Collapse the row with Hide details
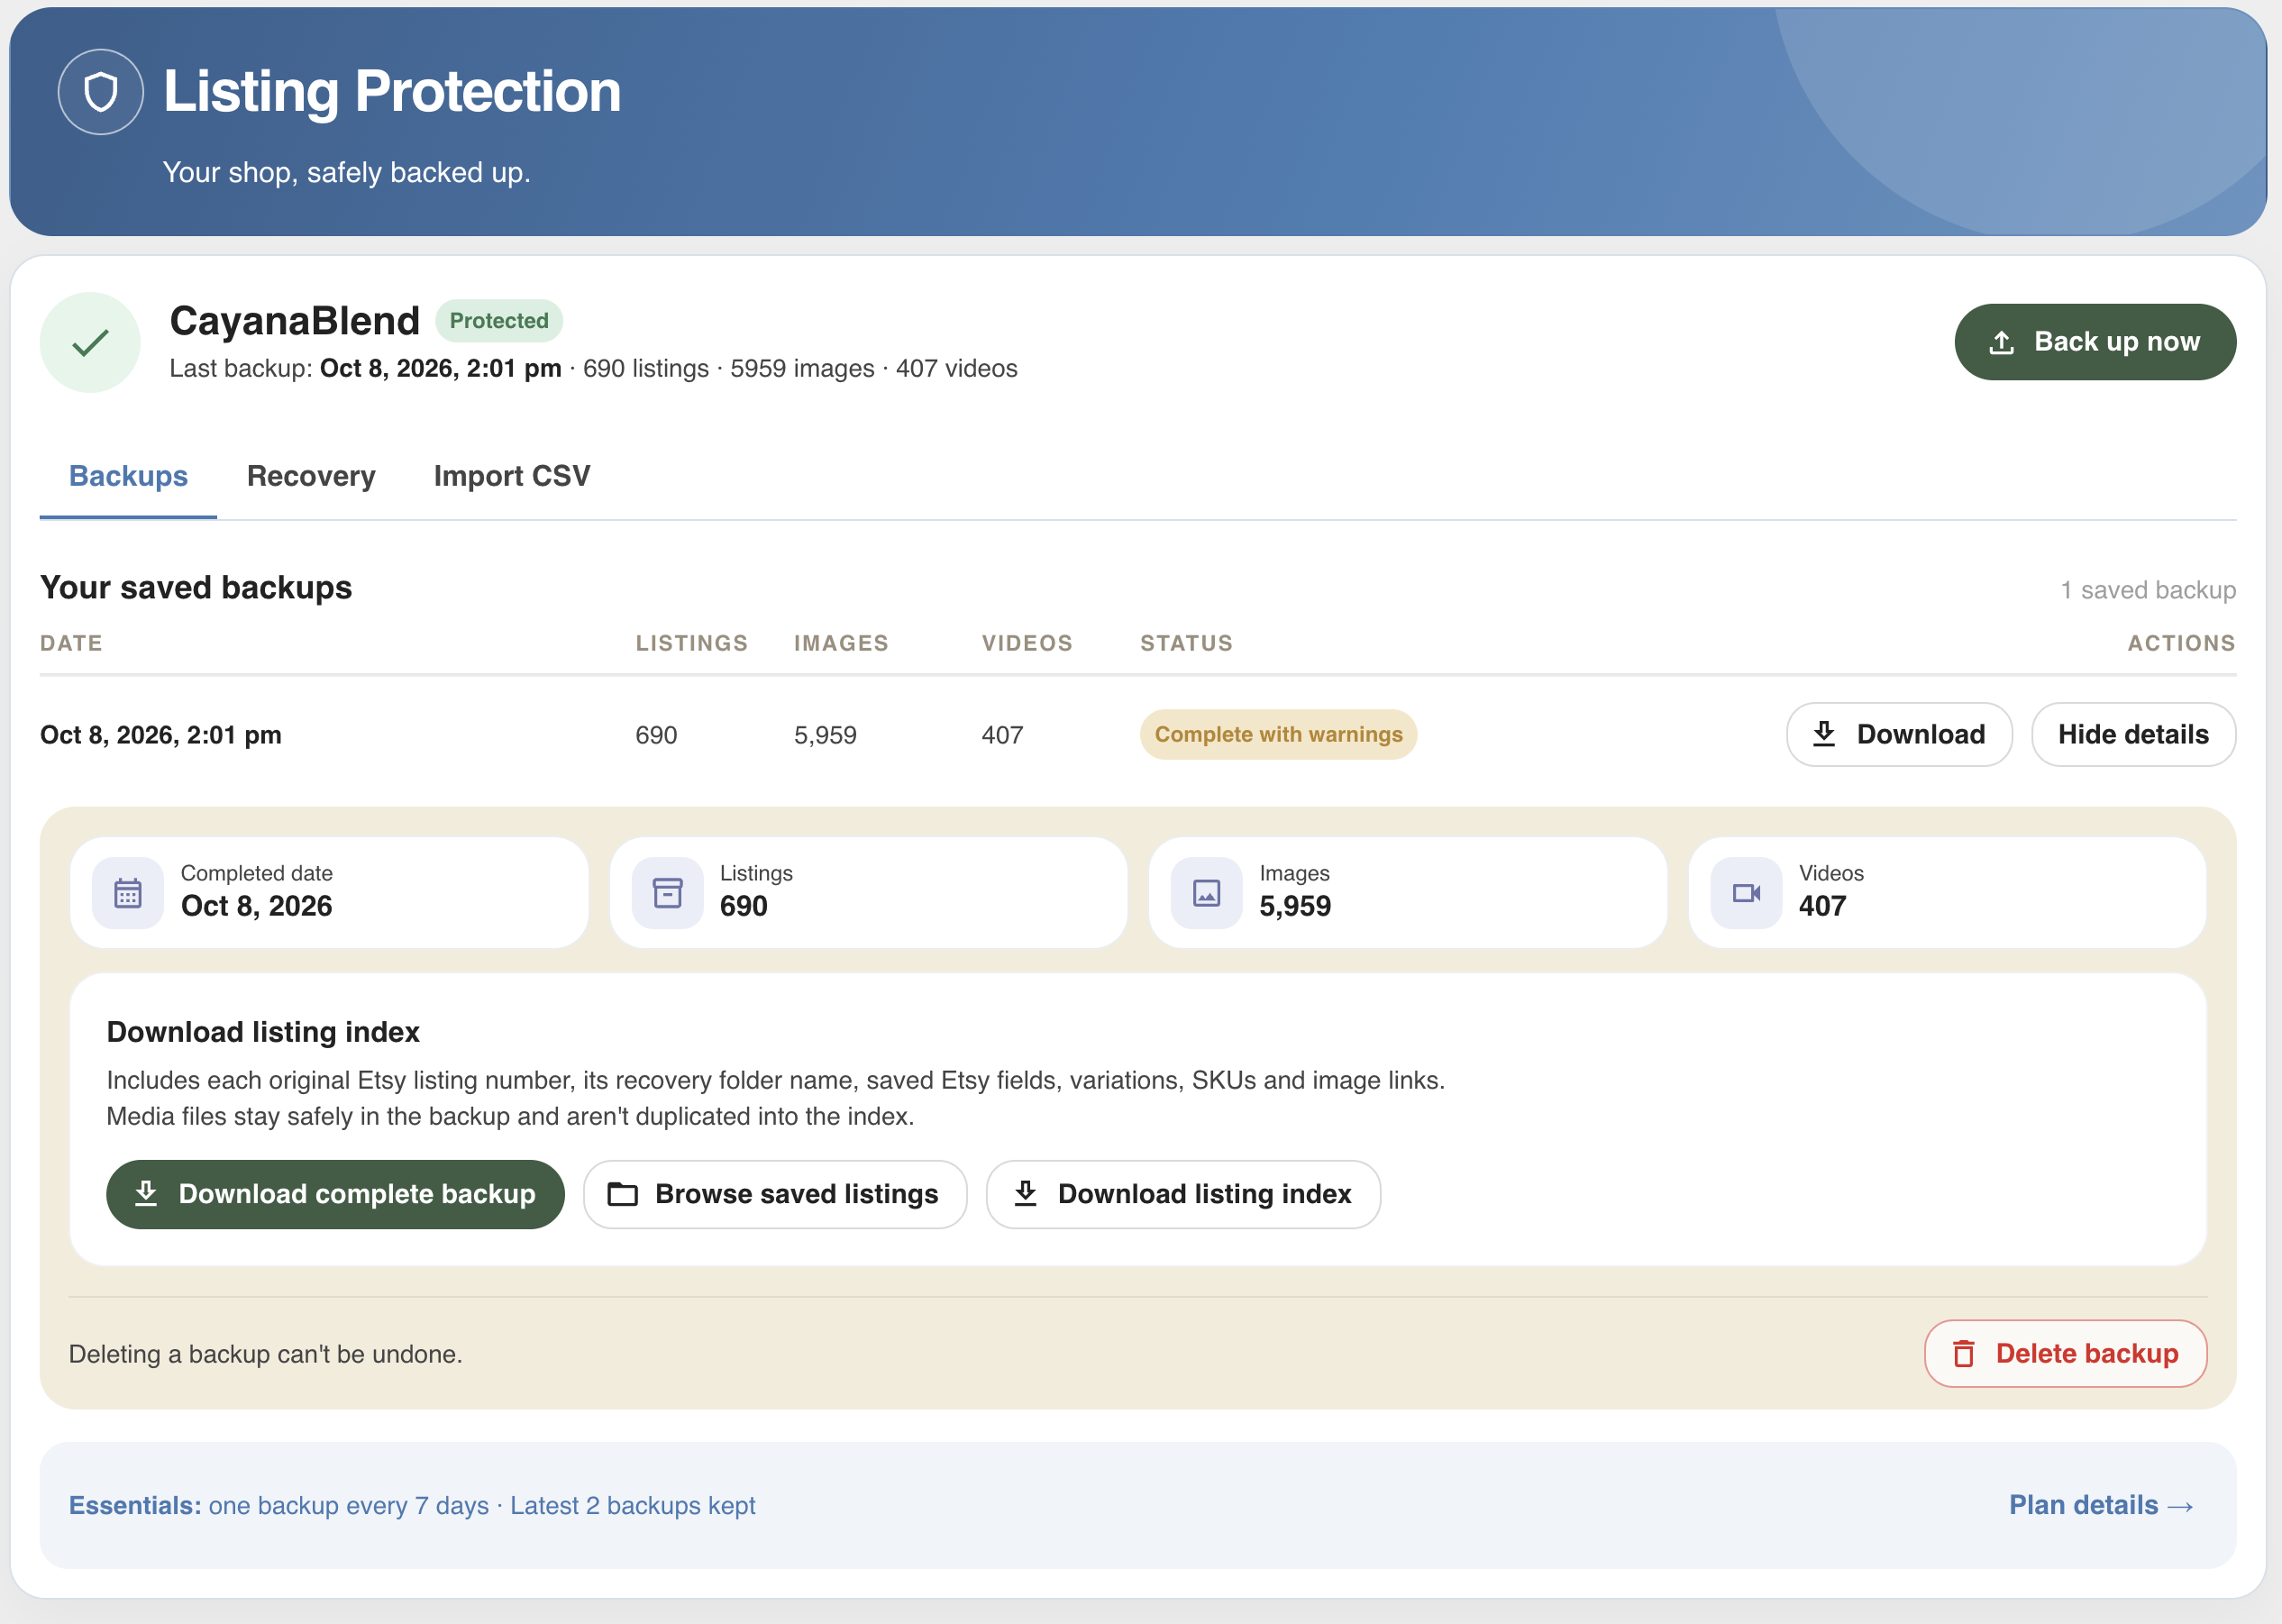 (2133, 735)
